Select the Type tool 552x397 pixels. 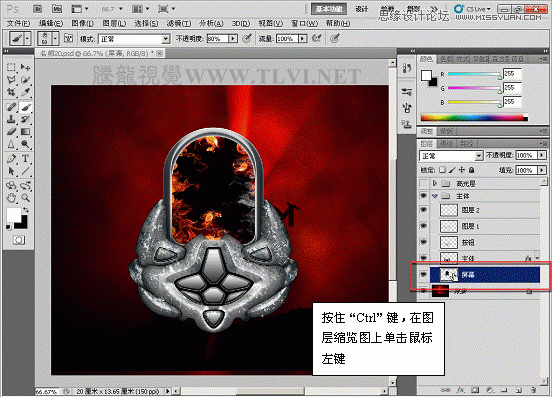[25, 159]
